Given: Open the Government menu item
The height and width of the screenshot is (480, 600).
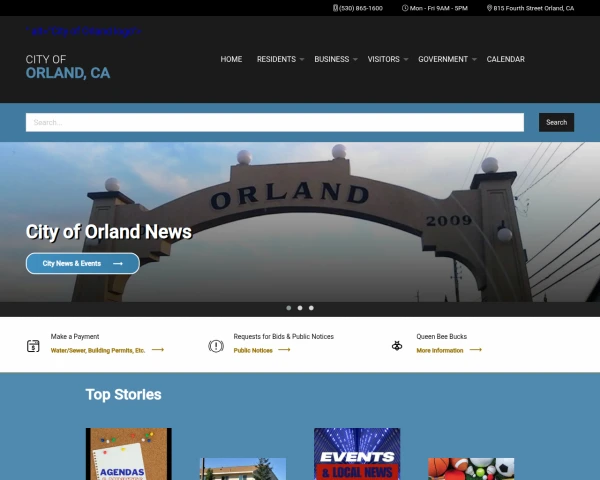Looking at the screenshot, I should [x=443, y=59].
